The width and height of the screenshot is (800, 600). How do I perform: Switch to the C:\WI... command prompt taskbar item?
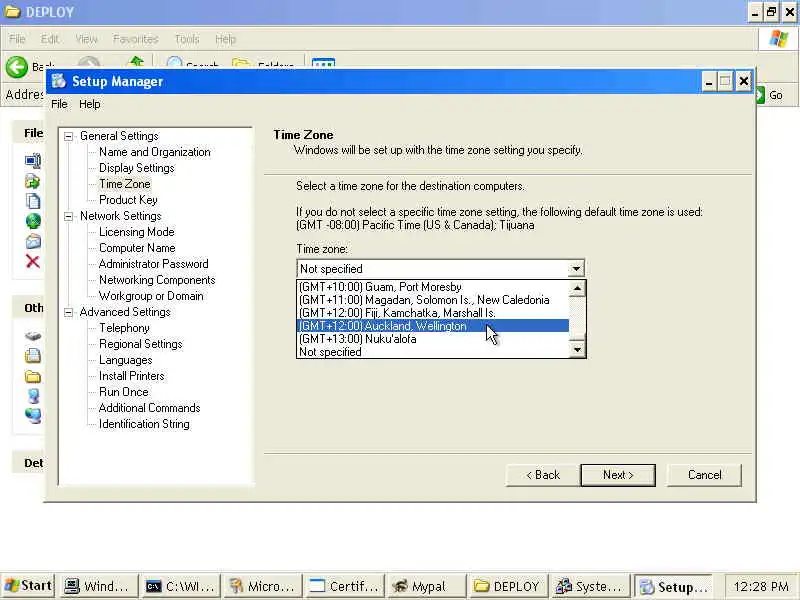tap(180, 586)
